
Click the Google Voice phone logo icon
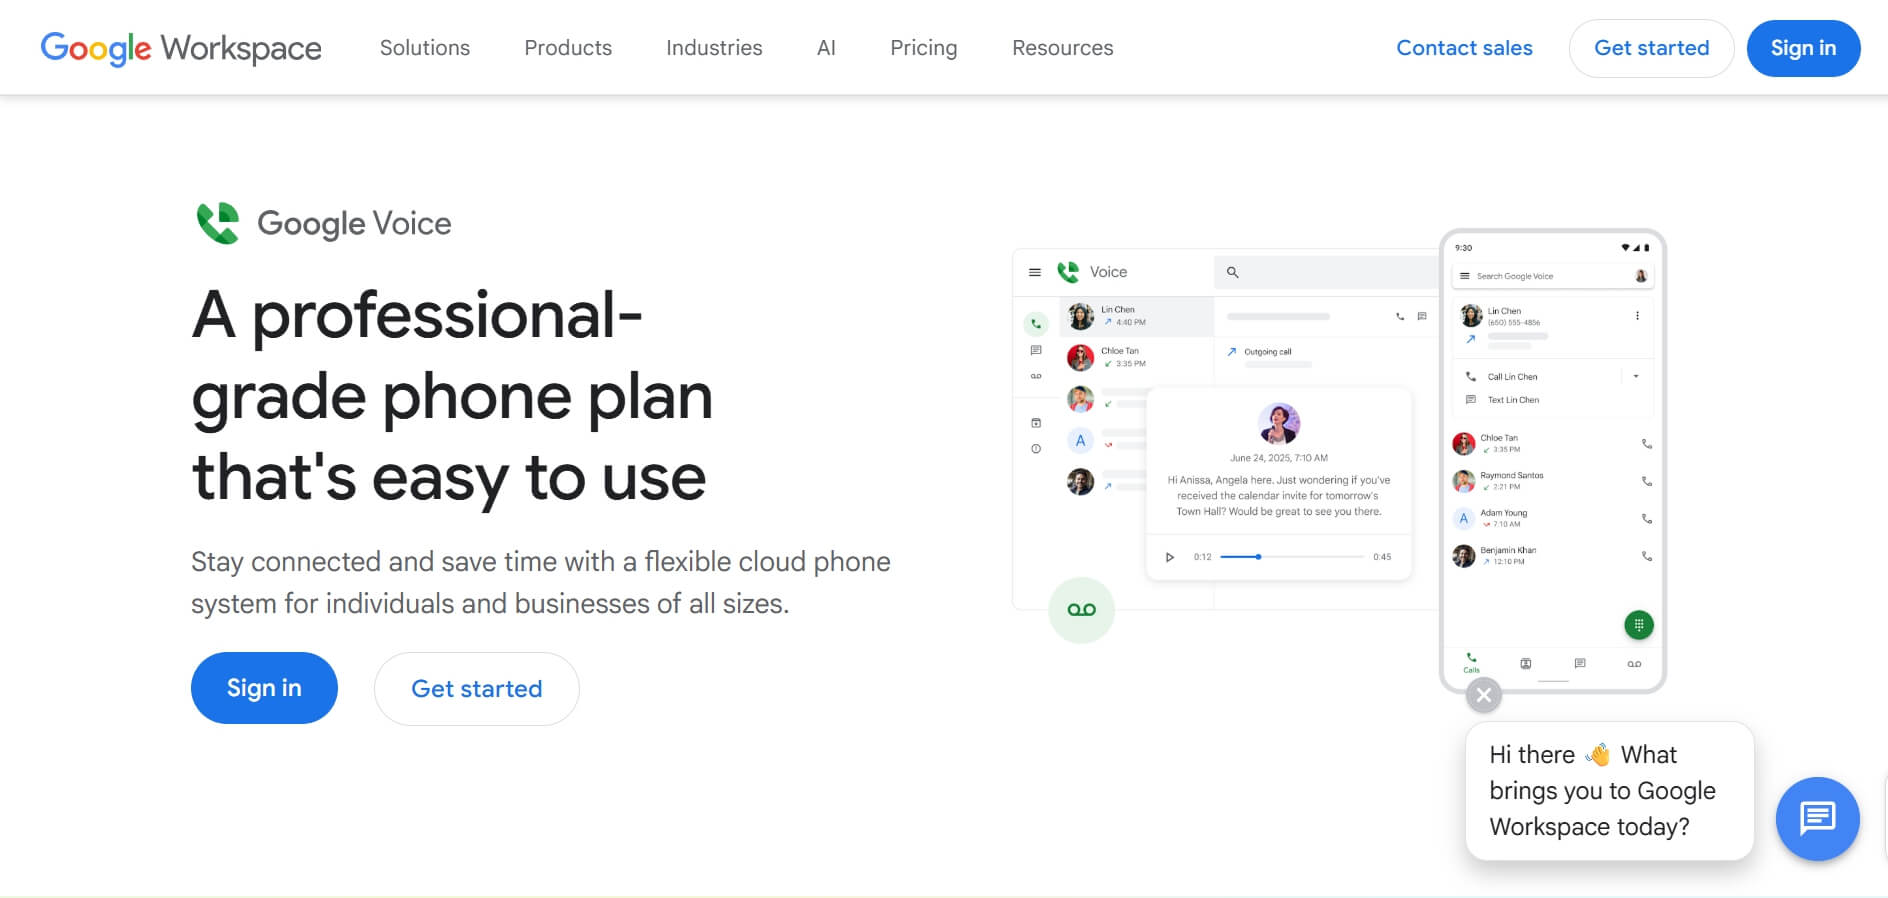coord(218,223)
